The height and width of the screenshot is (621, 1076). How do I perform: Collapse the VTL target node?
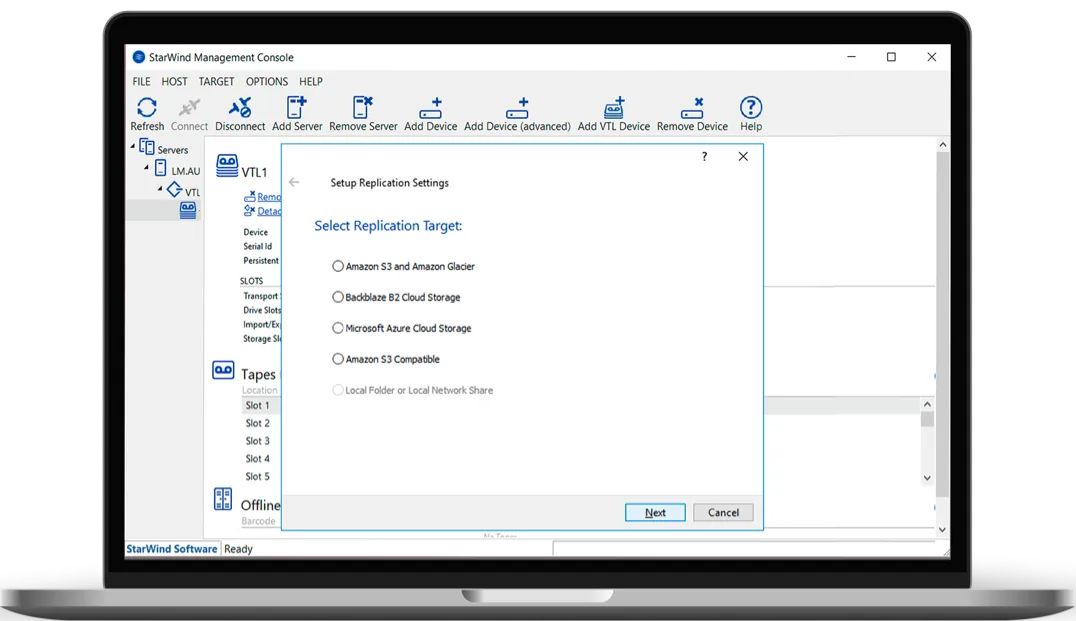tap(160, 188)
